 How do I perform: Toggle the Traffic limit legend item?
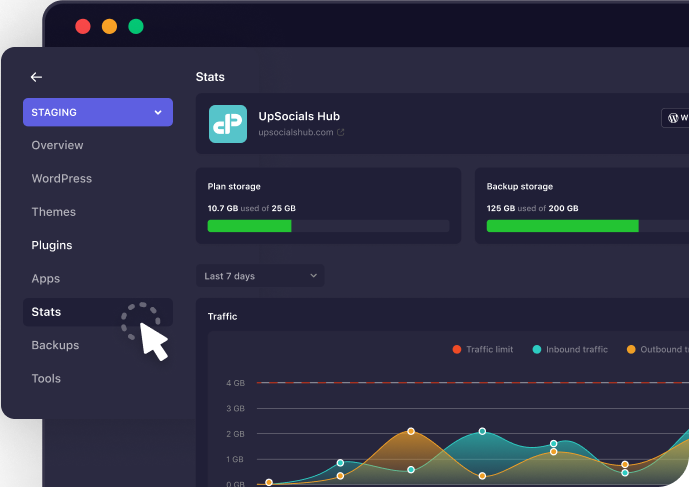(x=483, y=349)
